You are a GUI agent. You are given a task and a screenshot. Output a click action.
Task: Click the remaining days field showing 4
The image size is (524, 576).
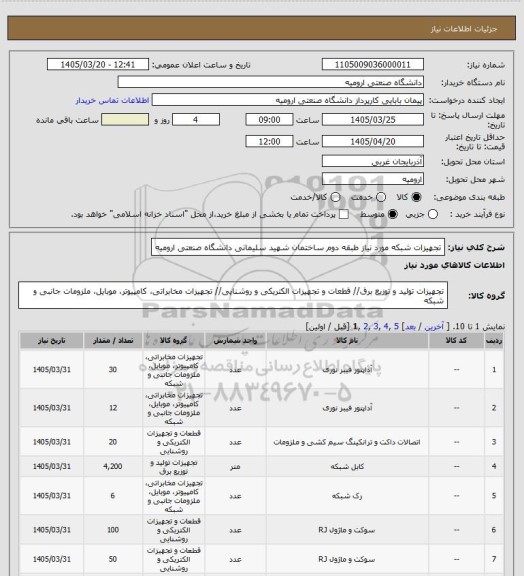[196, 120]
